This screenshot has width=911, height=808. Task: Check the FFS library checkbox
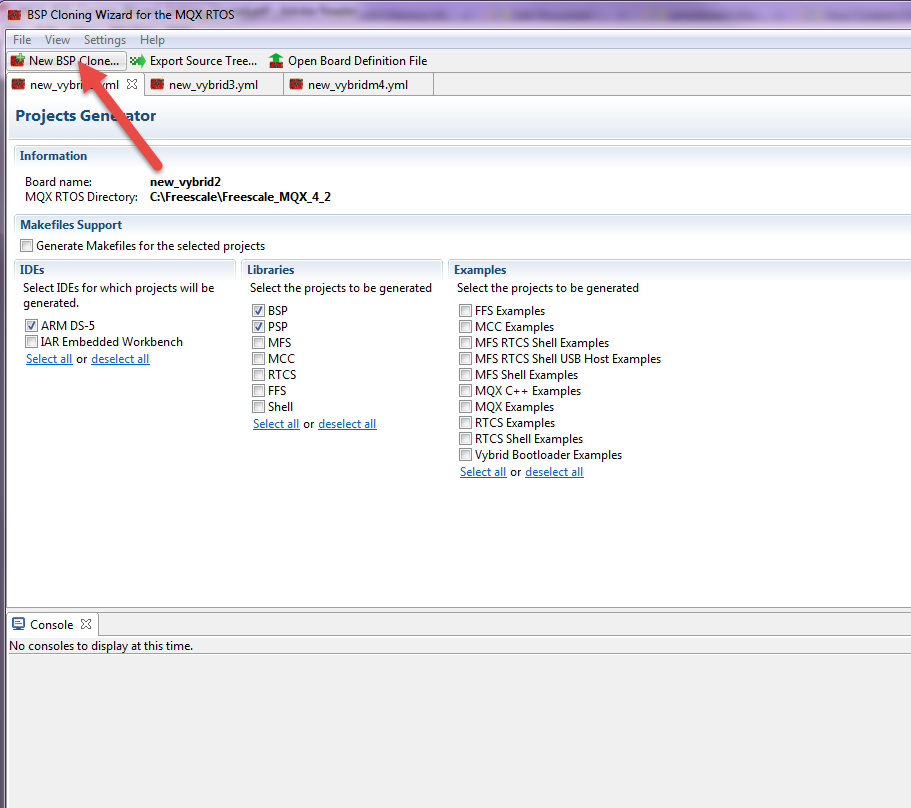click(259, 390)
